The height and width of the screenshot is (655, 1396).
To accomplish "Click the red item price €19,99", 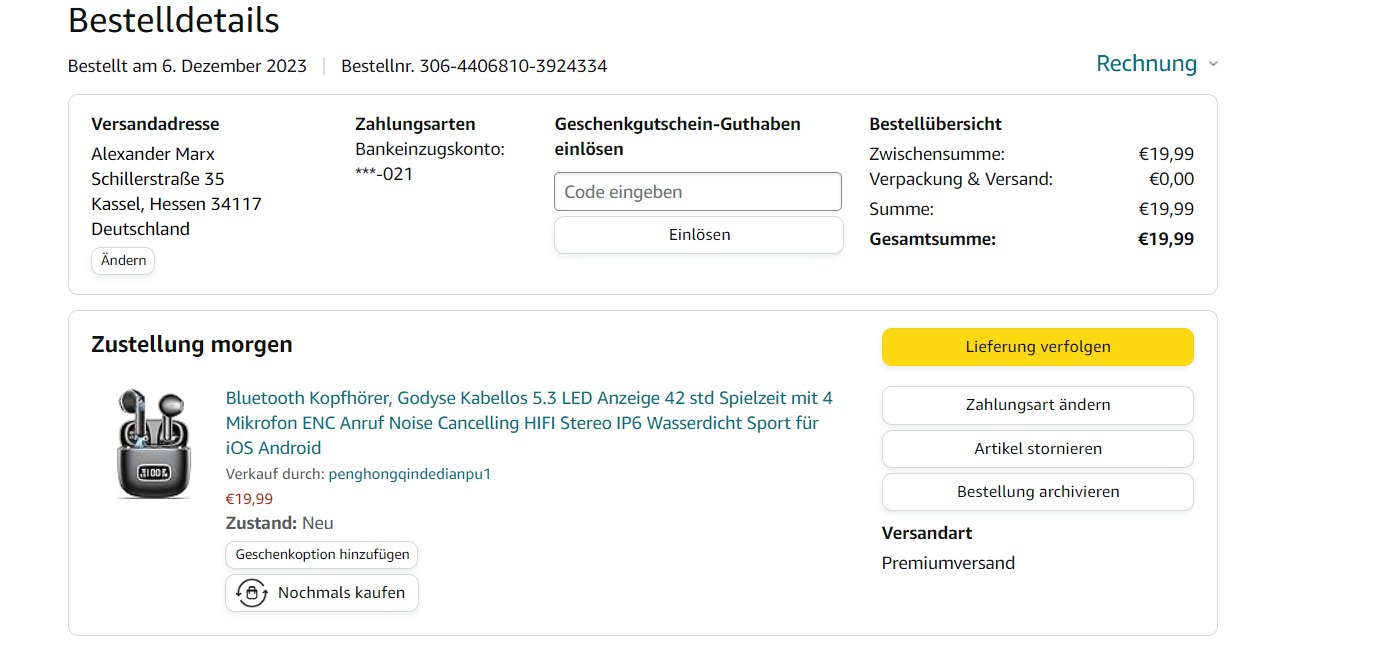I will 249,499.
